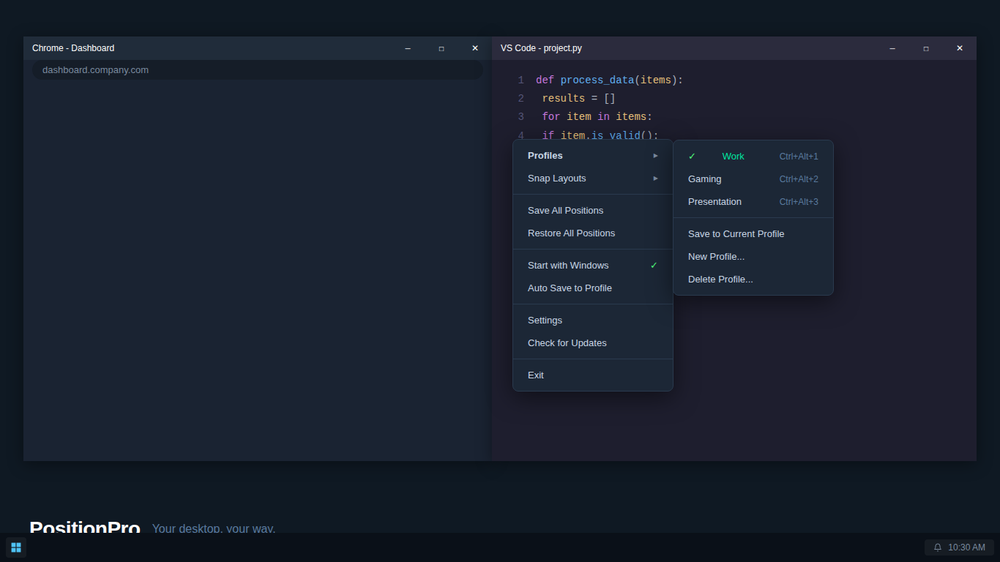1000x562 pixels.
Task: Click line 1 def process_data code
Action: tap(609, 80)
